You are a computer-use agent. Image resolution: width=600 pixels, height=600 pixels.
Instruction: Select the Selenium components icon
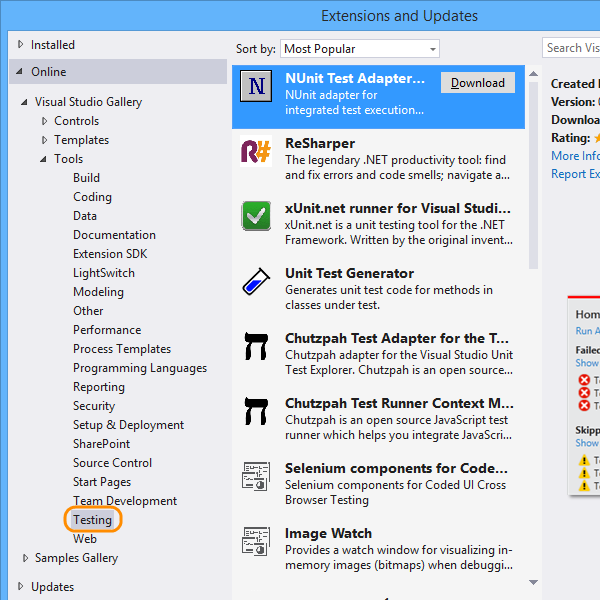257,476
